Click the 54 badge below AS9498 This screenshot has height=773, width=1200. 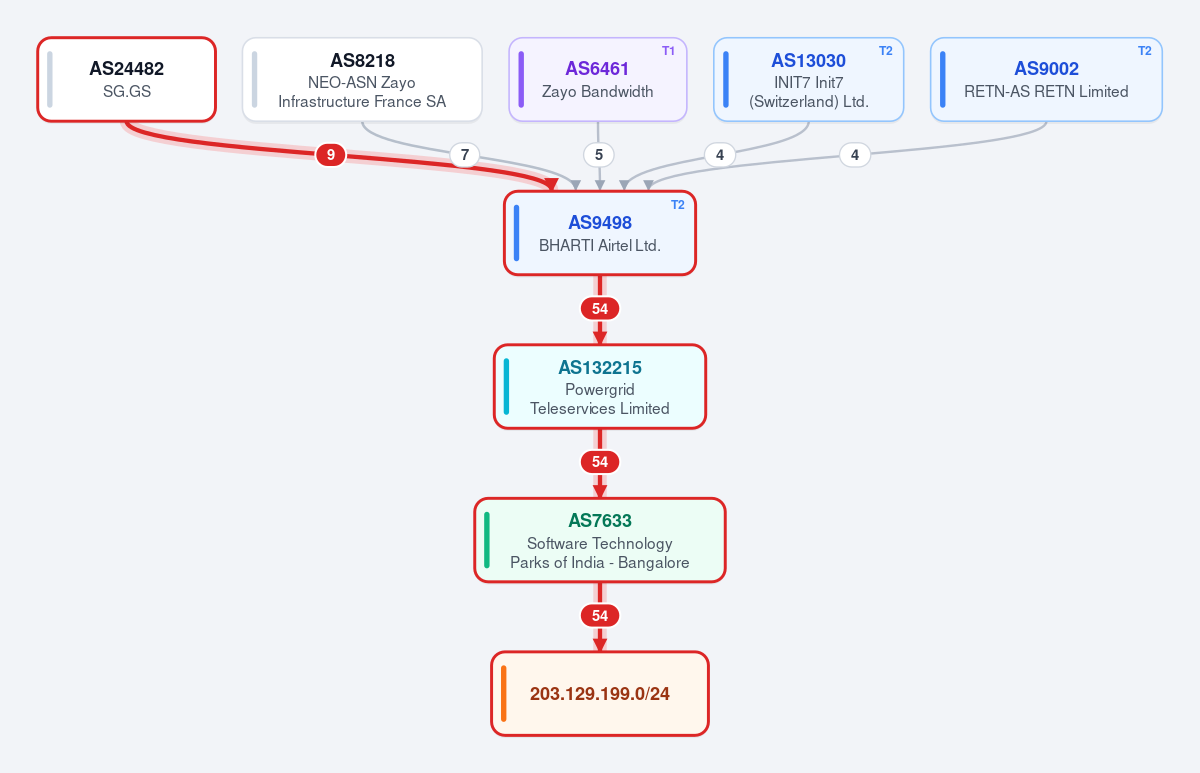(600, 308)
